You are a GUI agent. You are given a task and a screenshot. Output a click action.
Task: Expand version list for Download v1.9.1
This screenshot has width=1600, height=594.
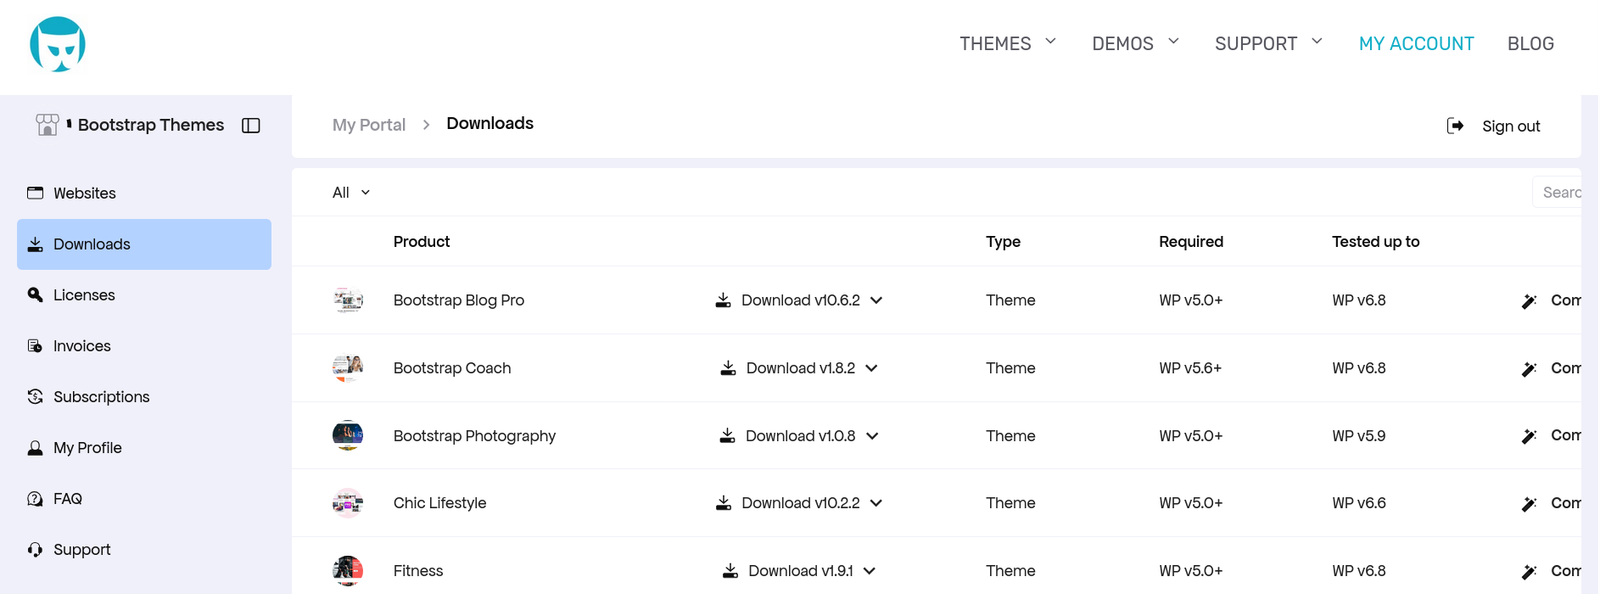coord(869,571)
